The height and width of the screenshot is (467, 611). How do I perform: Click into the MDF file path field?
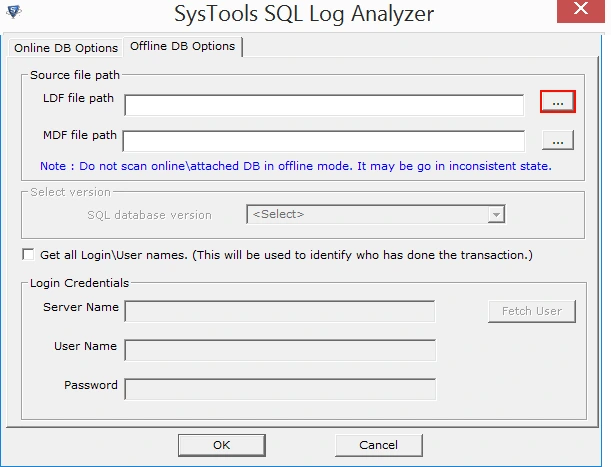(323, 141)
